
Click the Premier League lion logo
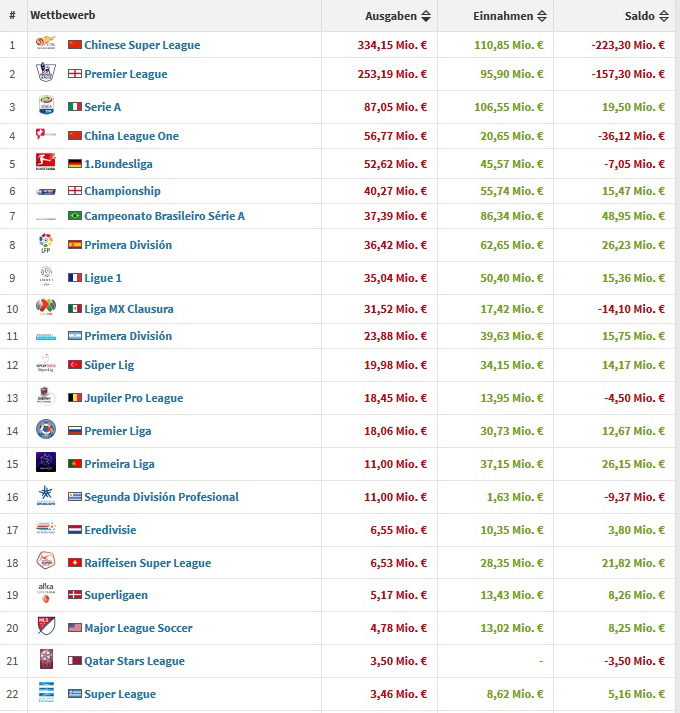coord(46,73)
